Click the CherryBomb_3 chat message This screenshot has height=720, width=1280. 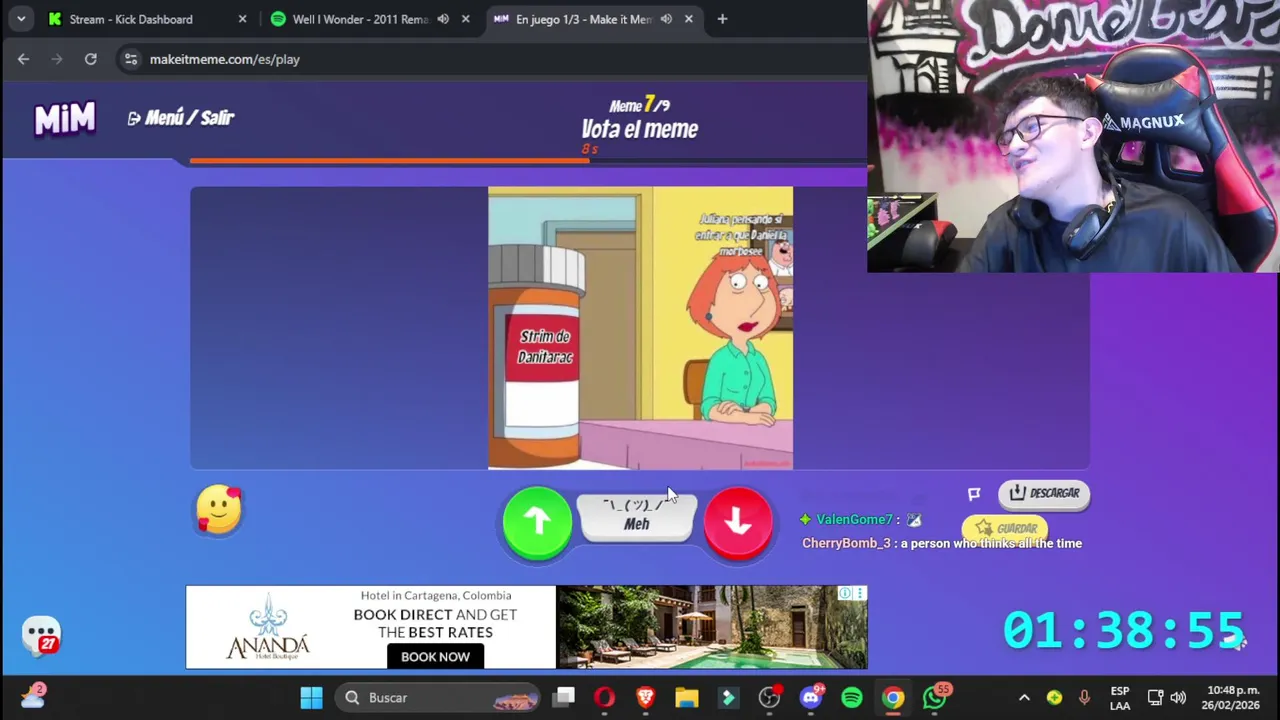(x=942, y=543)
